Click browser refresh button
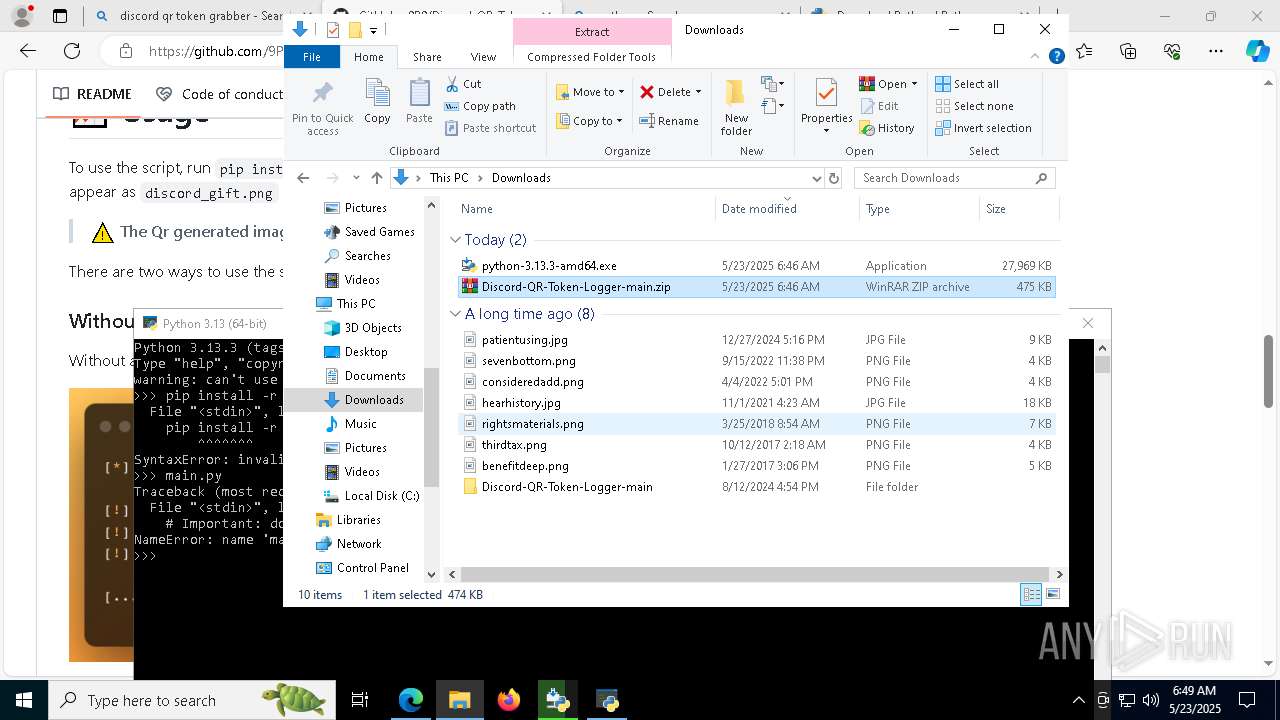 click(72, 51)
